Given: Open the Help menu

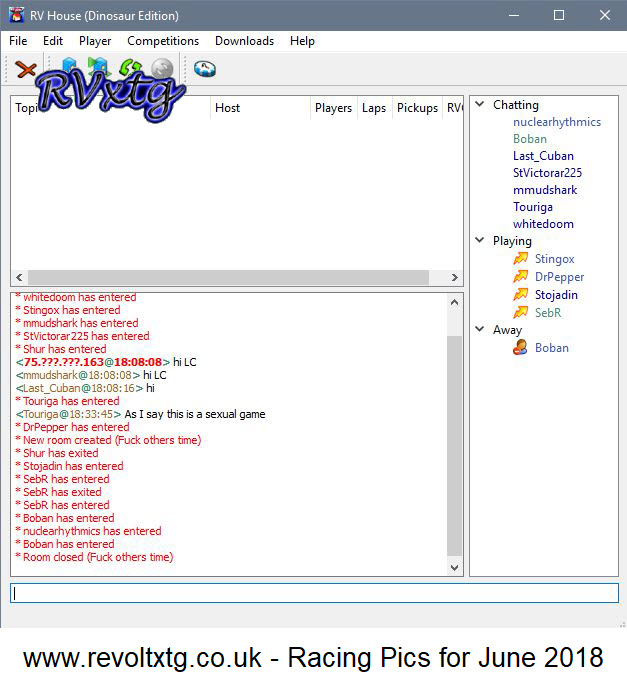Looking at the screenshot, I should [x=302, y=41].
